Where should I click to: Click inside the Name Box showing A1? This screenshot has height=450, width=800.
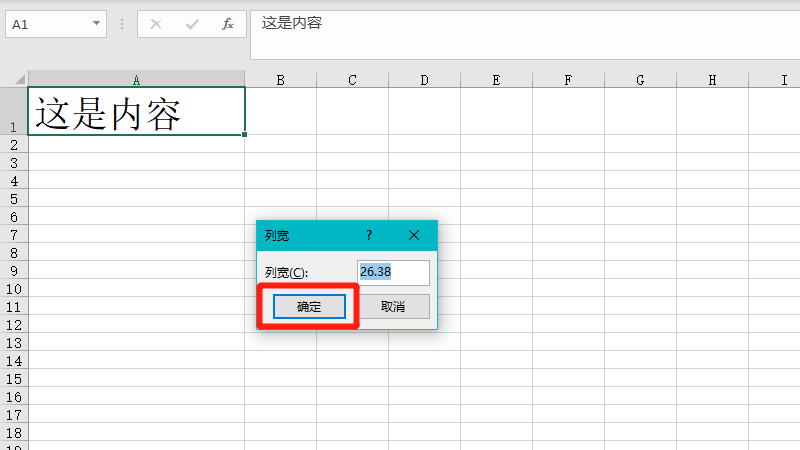[45, 24]
